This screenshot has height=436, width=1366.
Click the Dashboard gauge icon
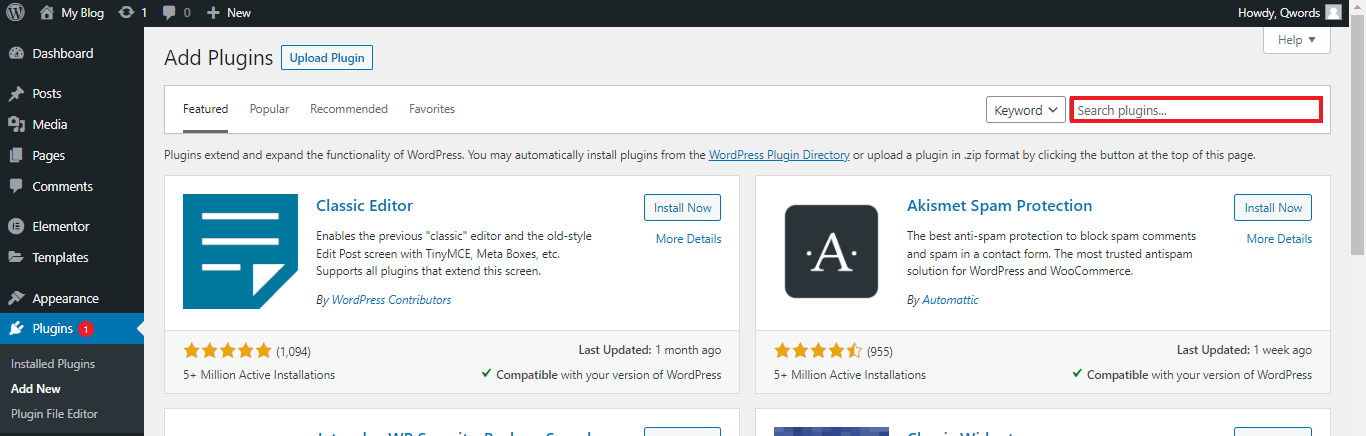[x=16, y=53]
